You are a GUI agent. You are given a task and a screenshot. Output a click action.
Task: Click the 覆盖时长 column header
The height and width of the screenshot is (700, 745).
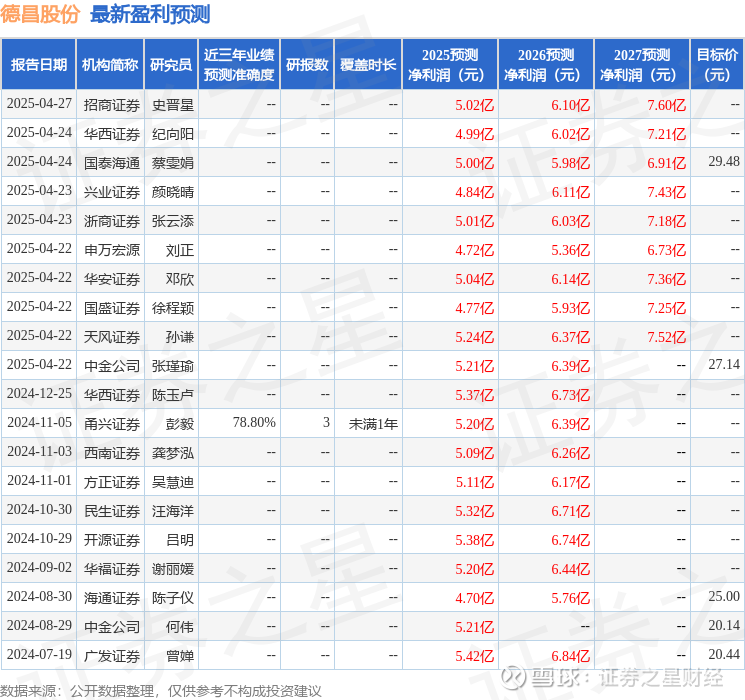point(368,65)
